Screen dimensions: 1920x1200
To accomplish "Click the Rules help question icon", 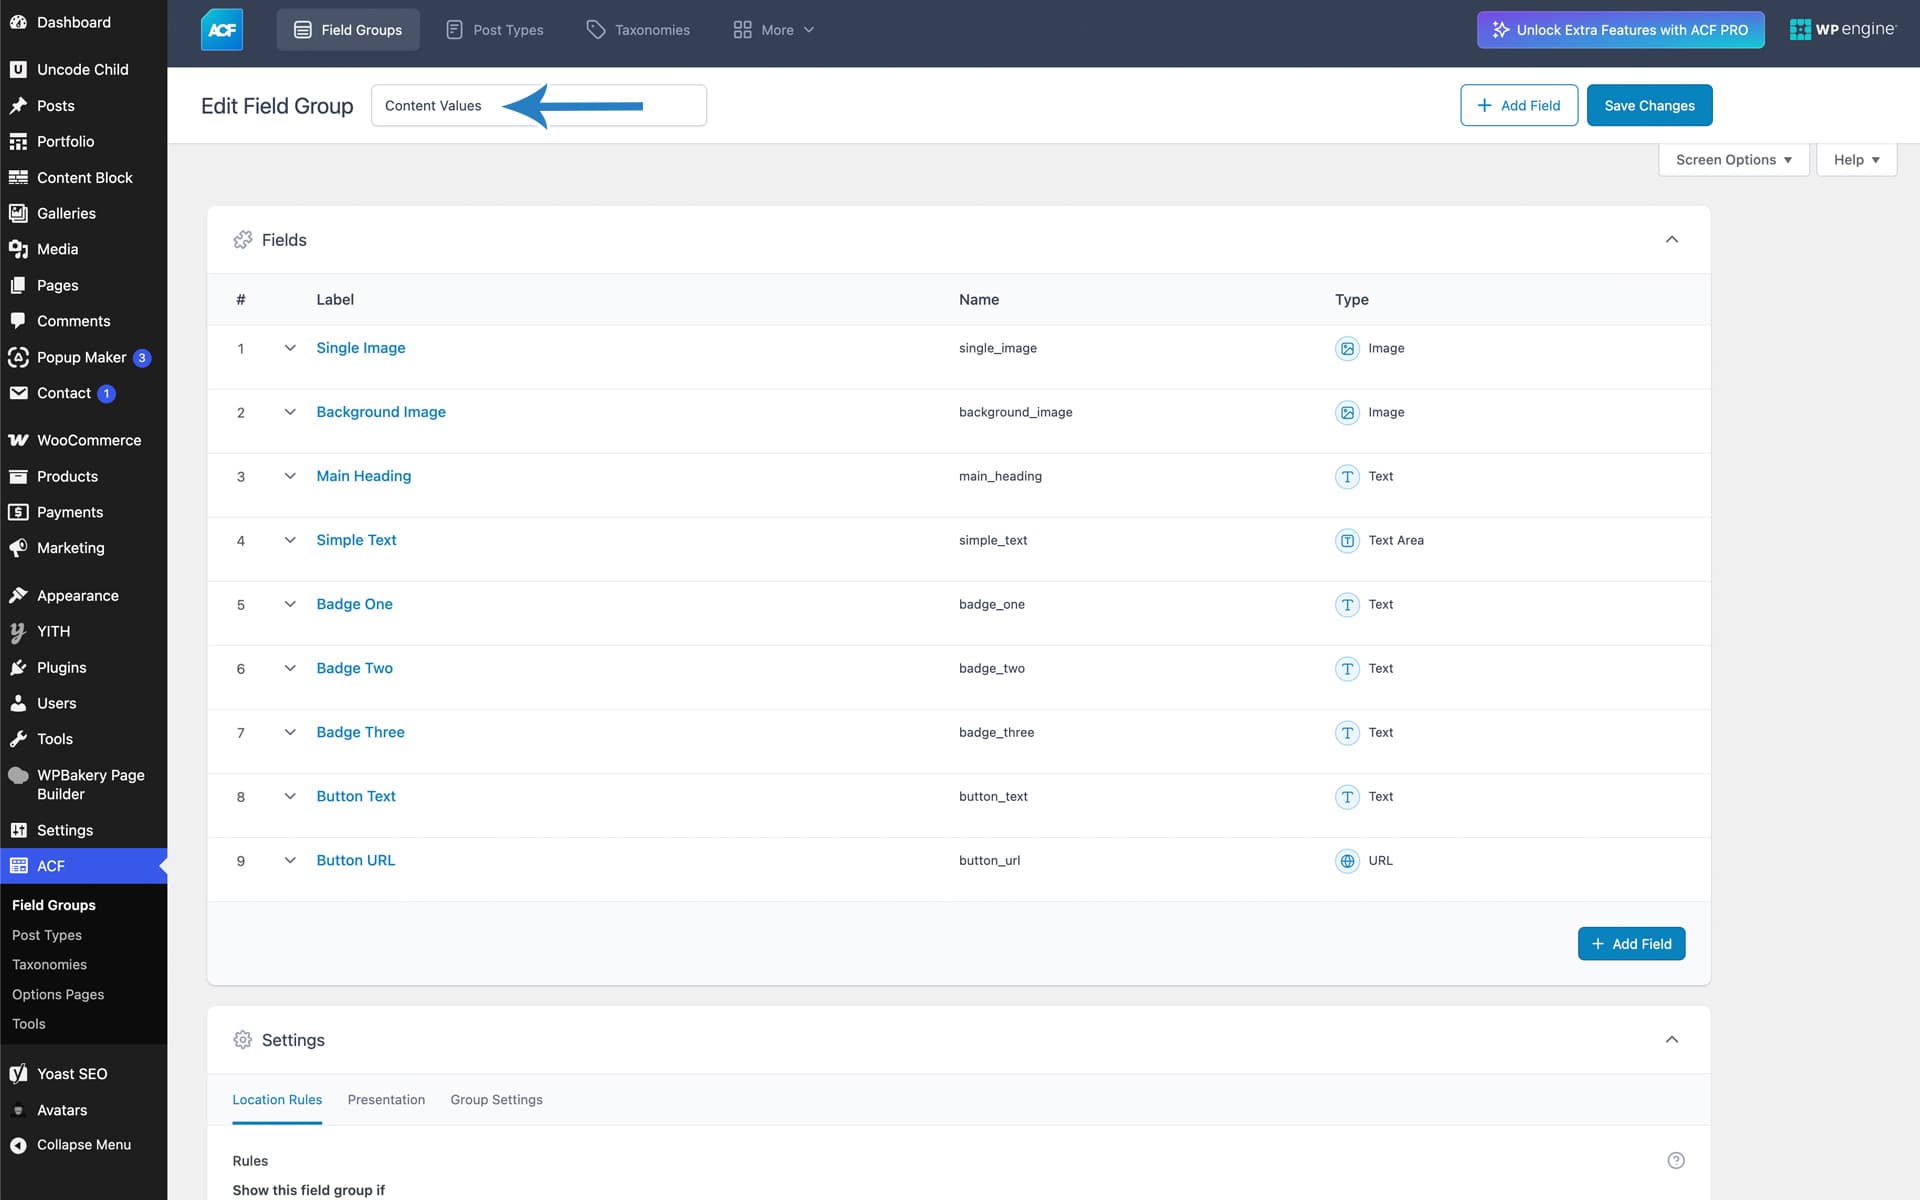I will [x=1676, y=1160].
